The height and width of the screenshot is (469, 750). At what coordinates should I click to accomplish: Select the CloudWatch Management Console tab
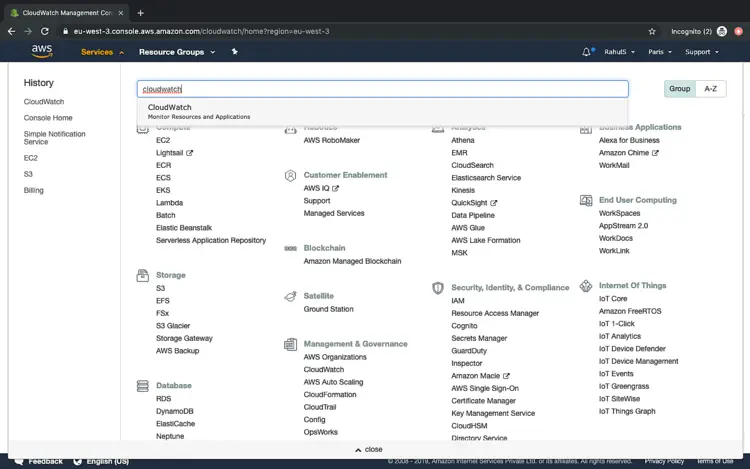click(66, 13)
